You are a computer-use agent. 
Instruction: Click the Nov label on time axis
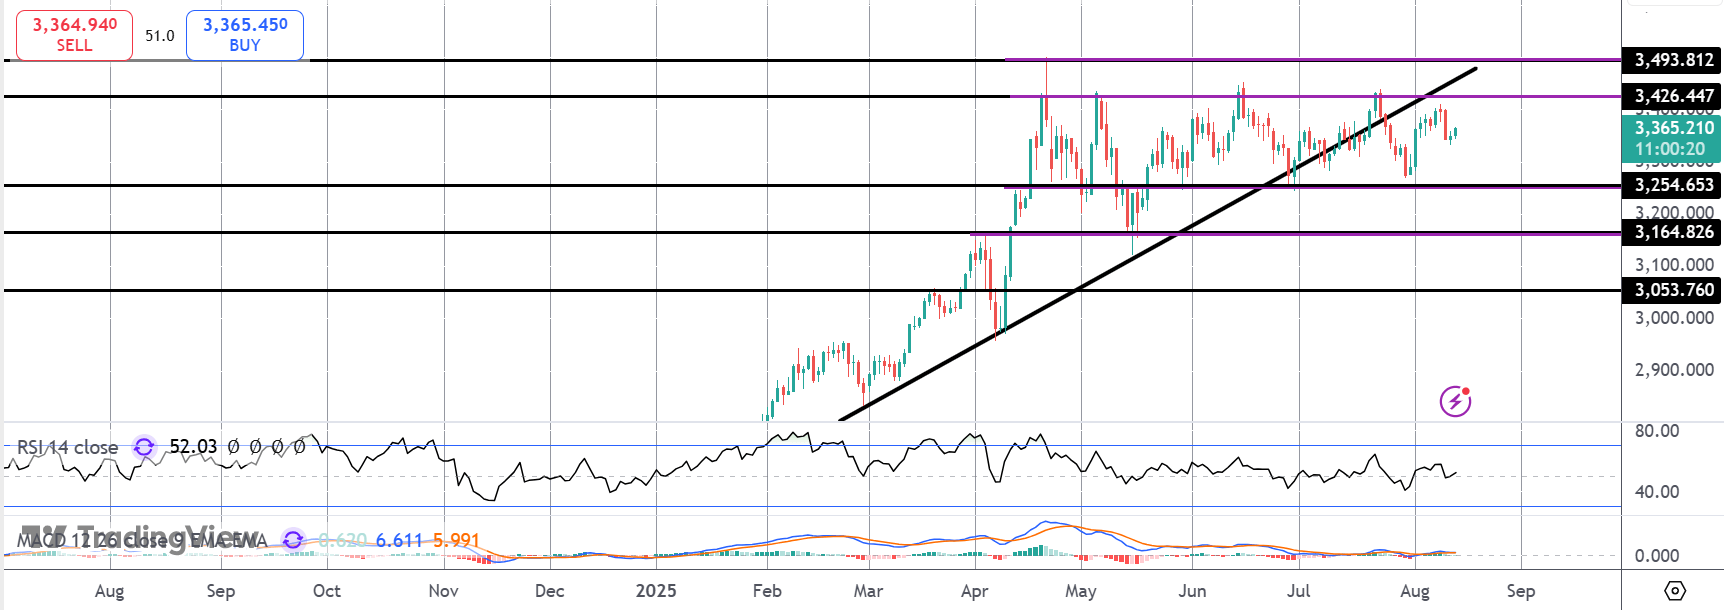(443, 591)
